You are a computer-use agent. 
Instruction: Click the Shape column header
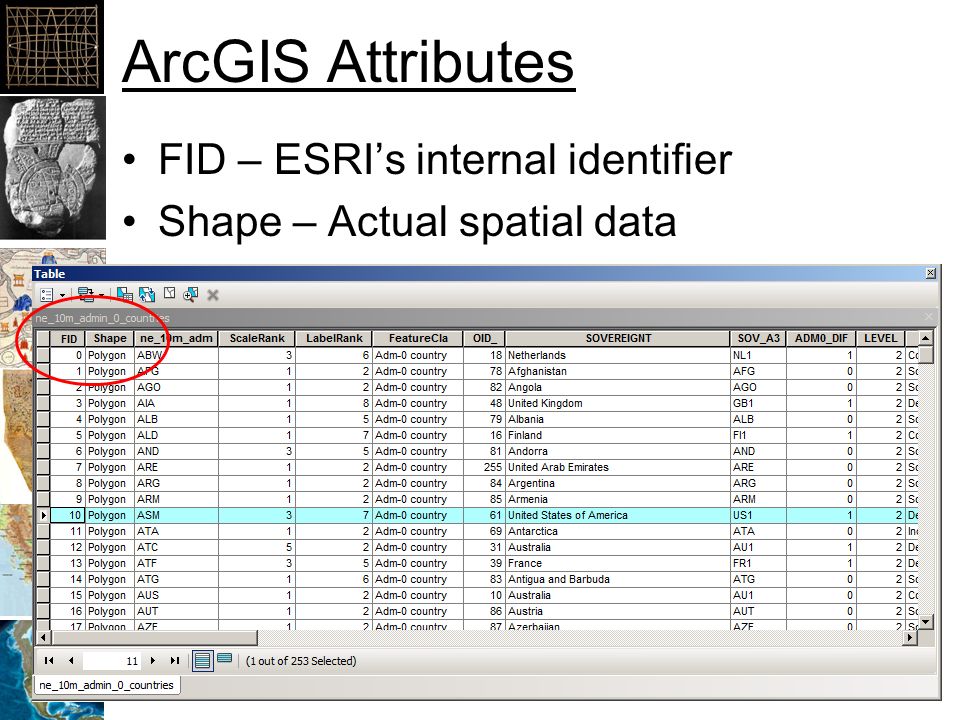point(110,339)
